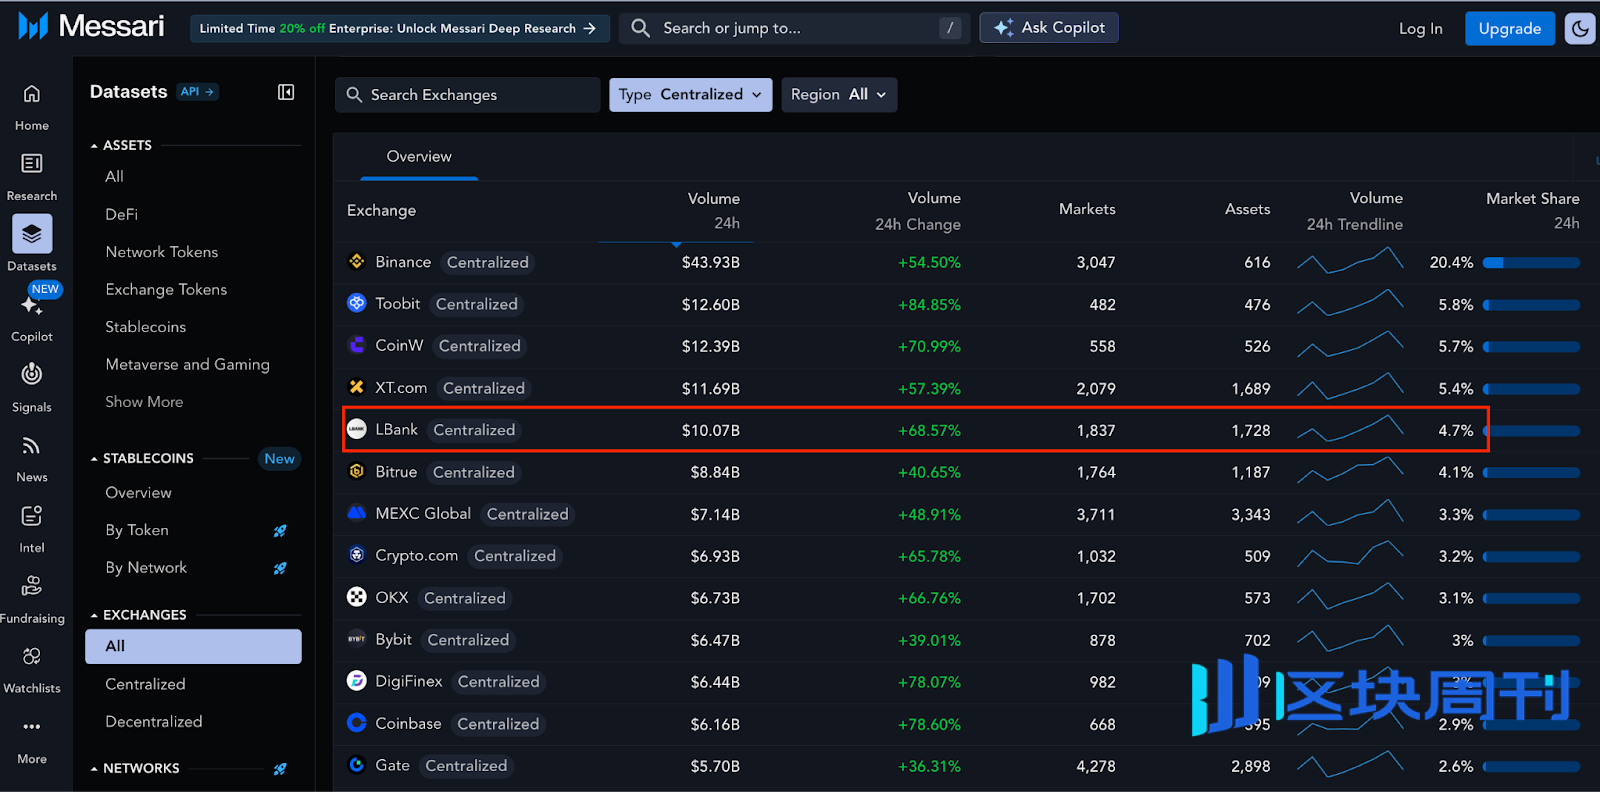Open the Region All dropdown
Viewport: 1600px width, 792px height.
838,95
